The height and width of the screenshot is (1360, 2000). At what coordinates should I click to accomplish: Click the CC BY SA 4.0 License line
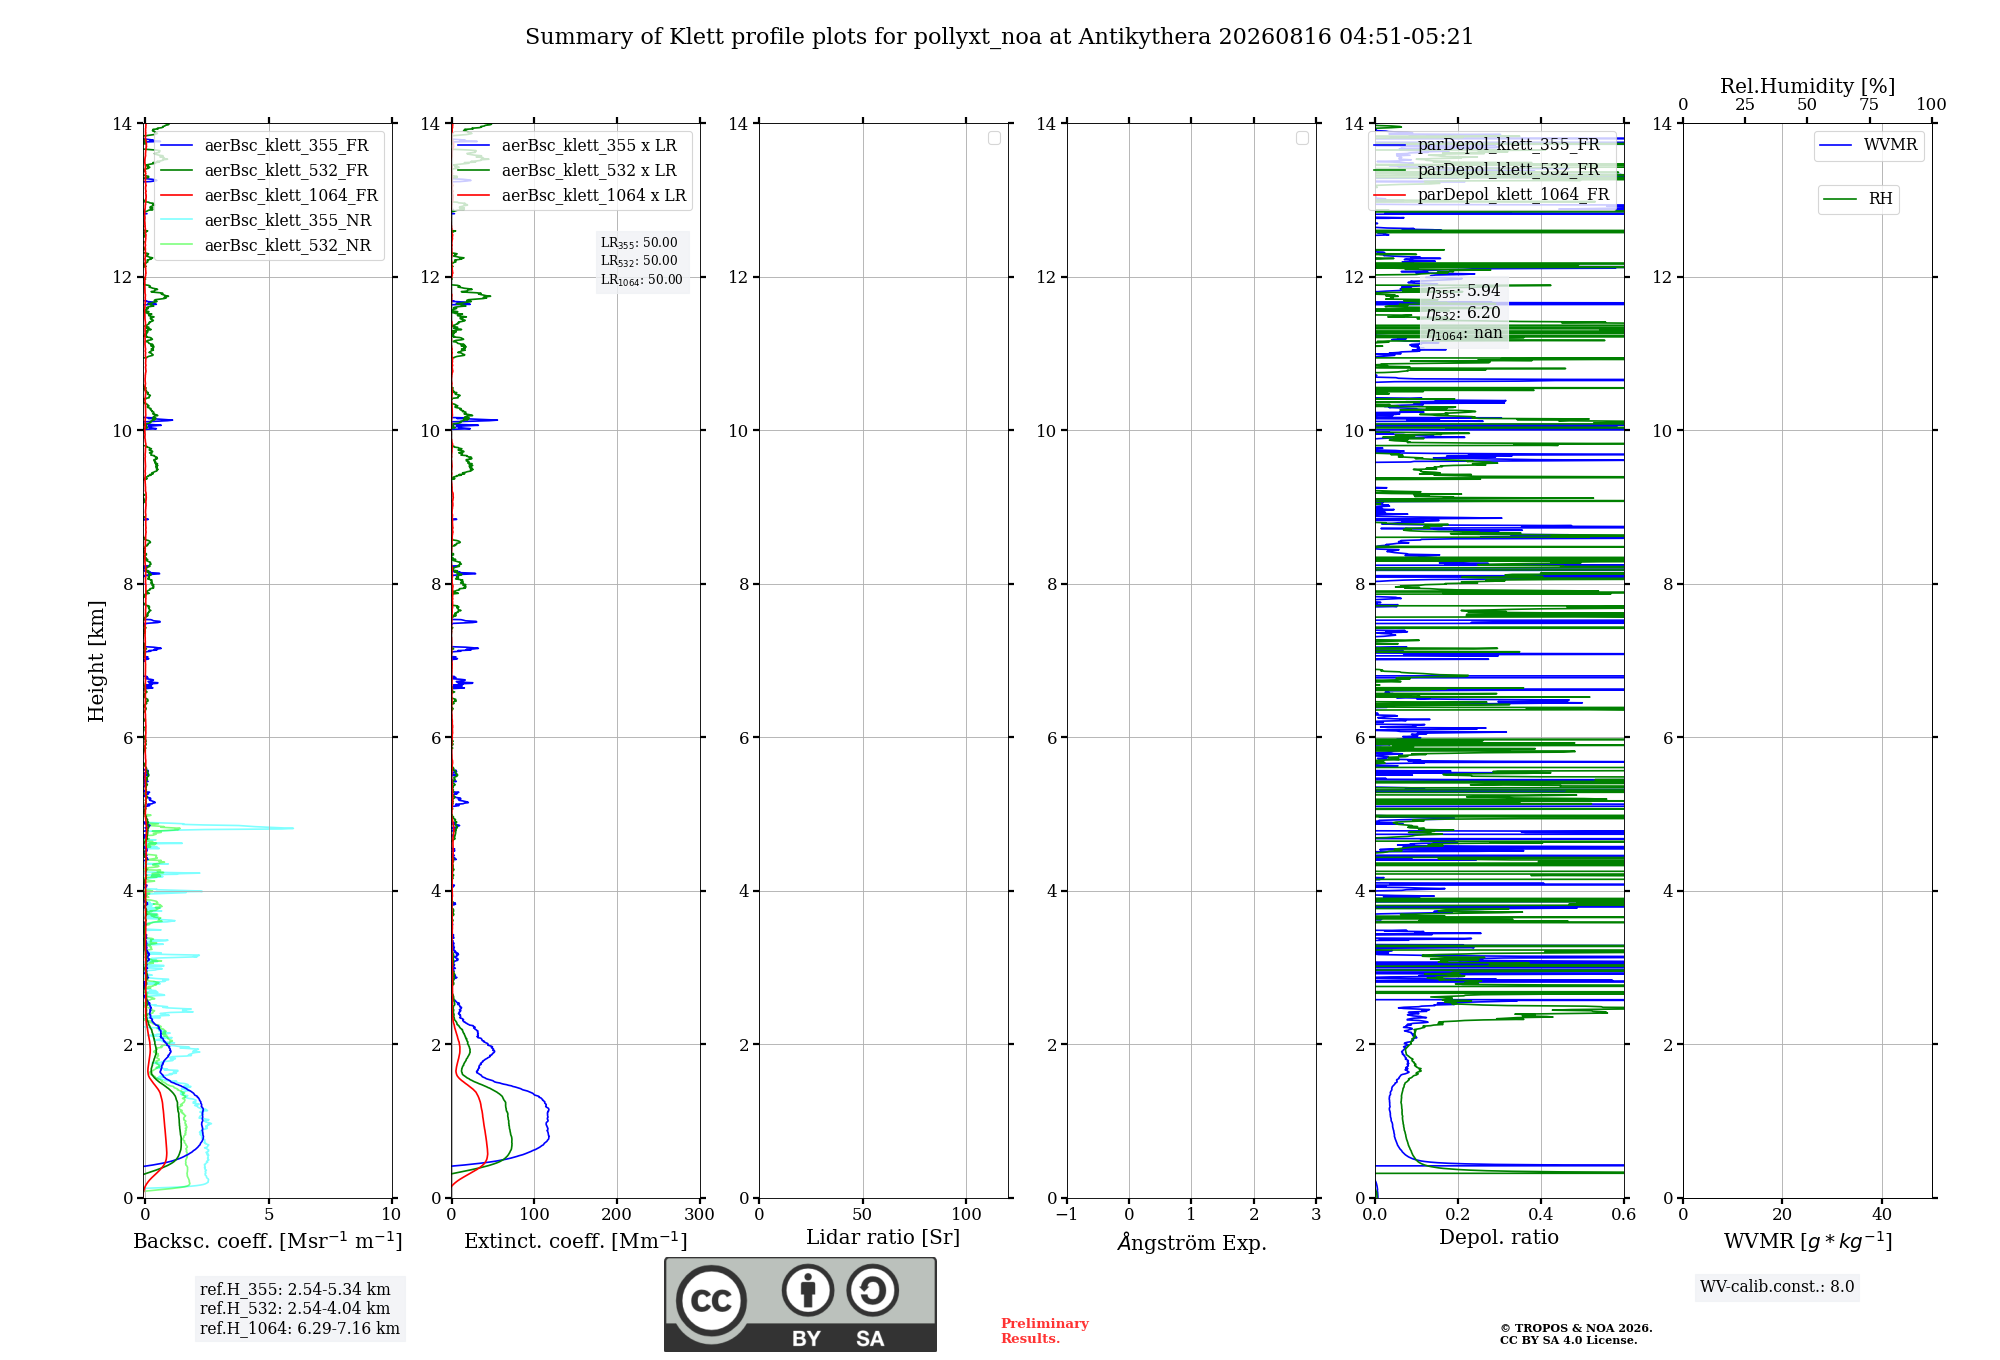(1569, 1340)
